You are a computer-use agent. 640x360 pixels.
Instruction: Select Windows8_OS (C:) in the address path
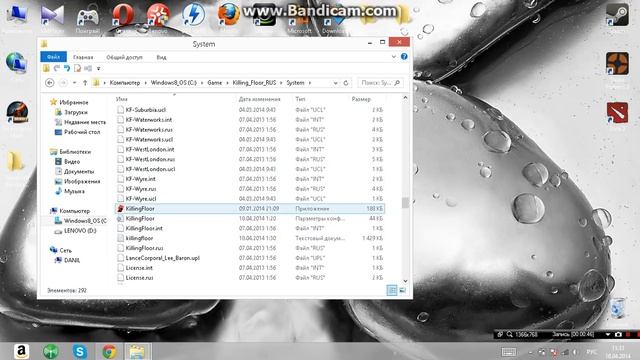174,83
